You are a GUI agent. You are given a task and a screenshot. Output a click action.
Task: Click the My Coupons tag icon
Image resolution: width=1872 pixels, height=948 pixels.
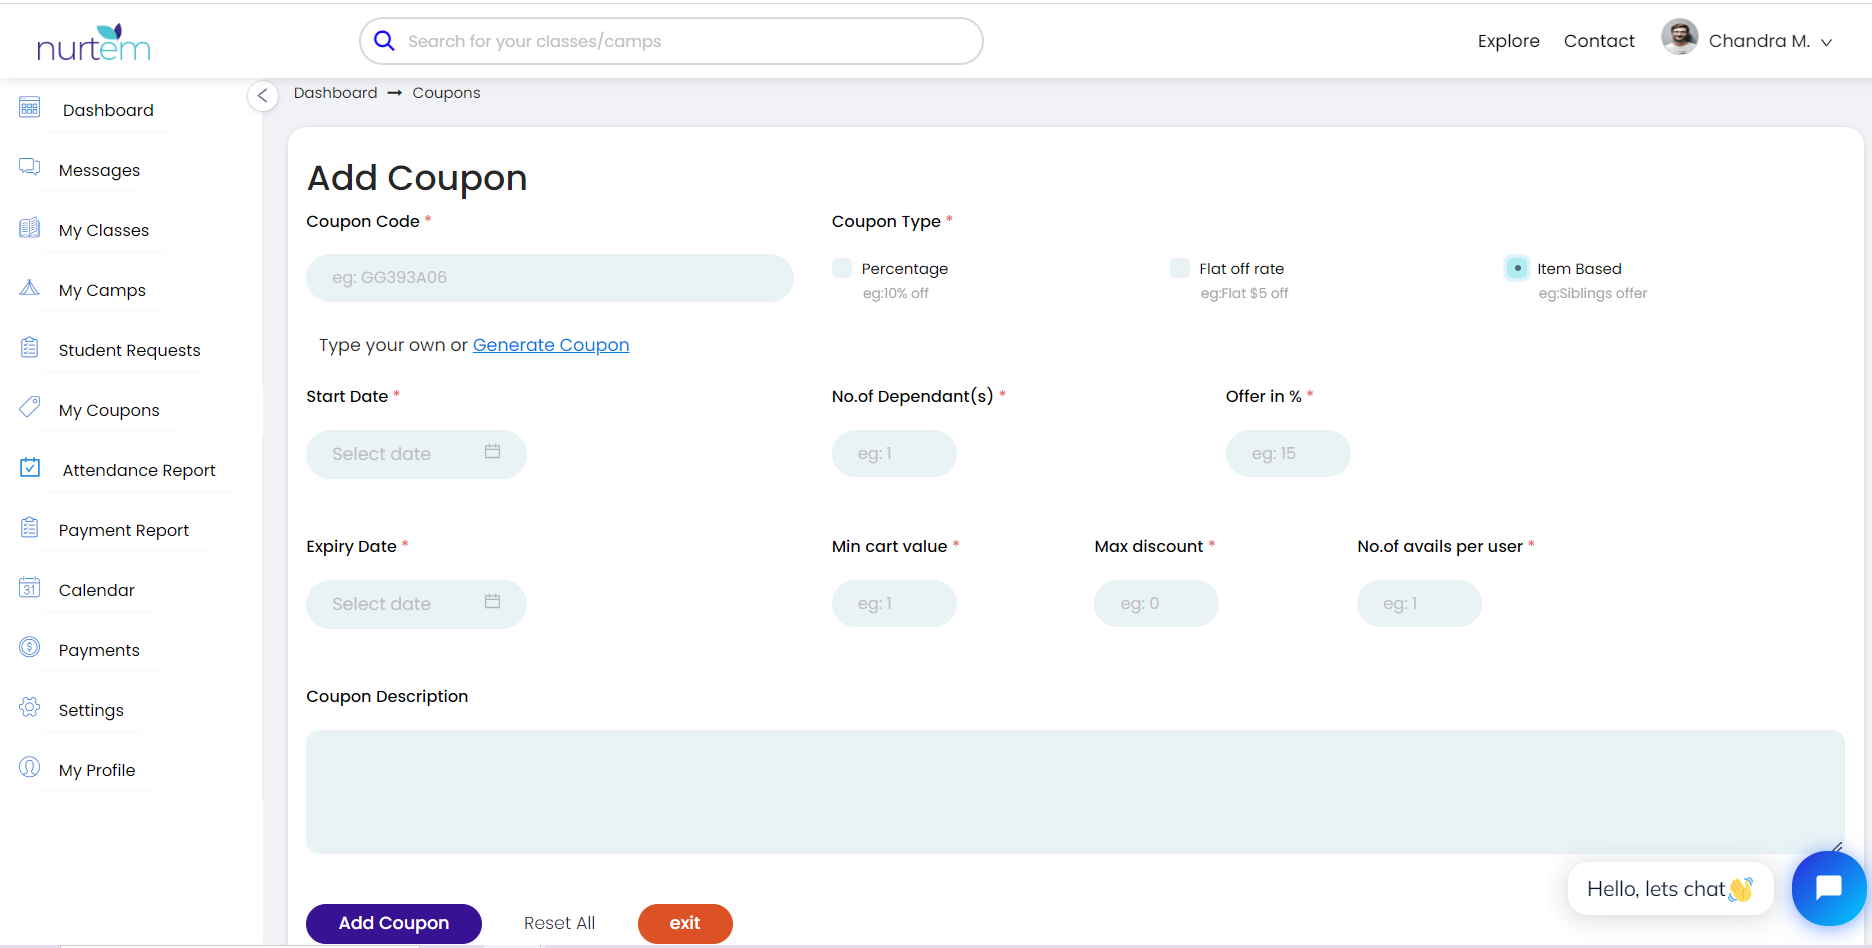click(x=30, y=407)
